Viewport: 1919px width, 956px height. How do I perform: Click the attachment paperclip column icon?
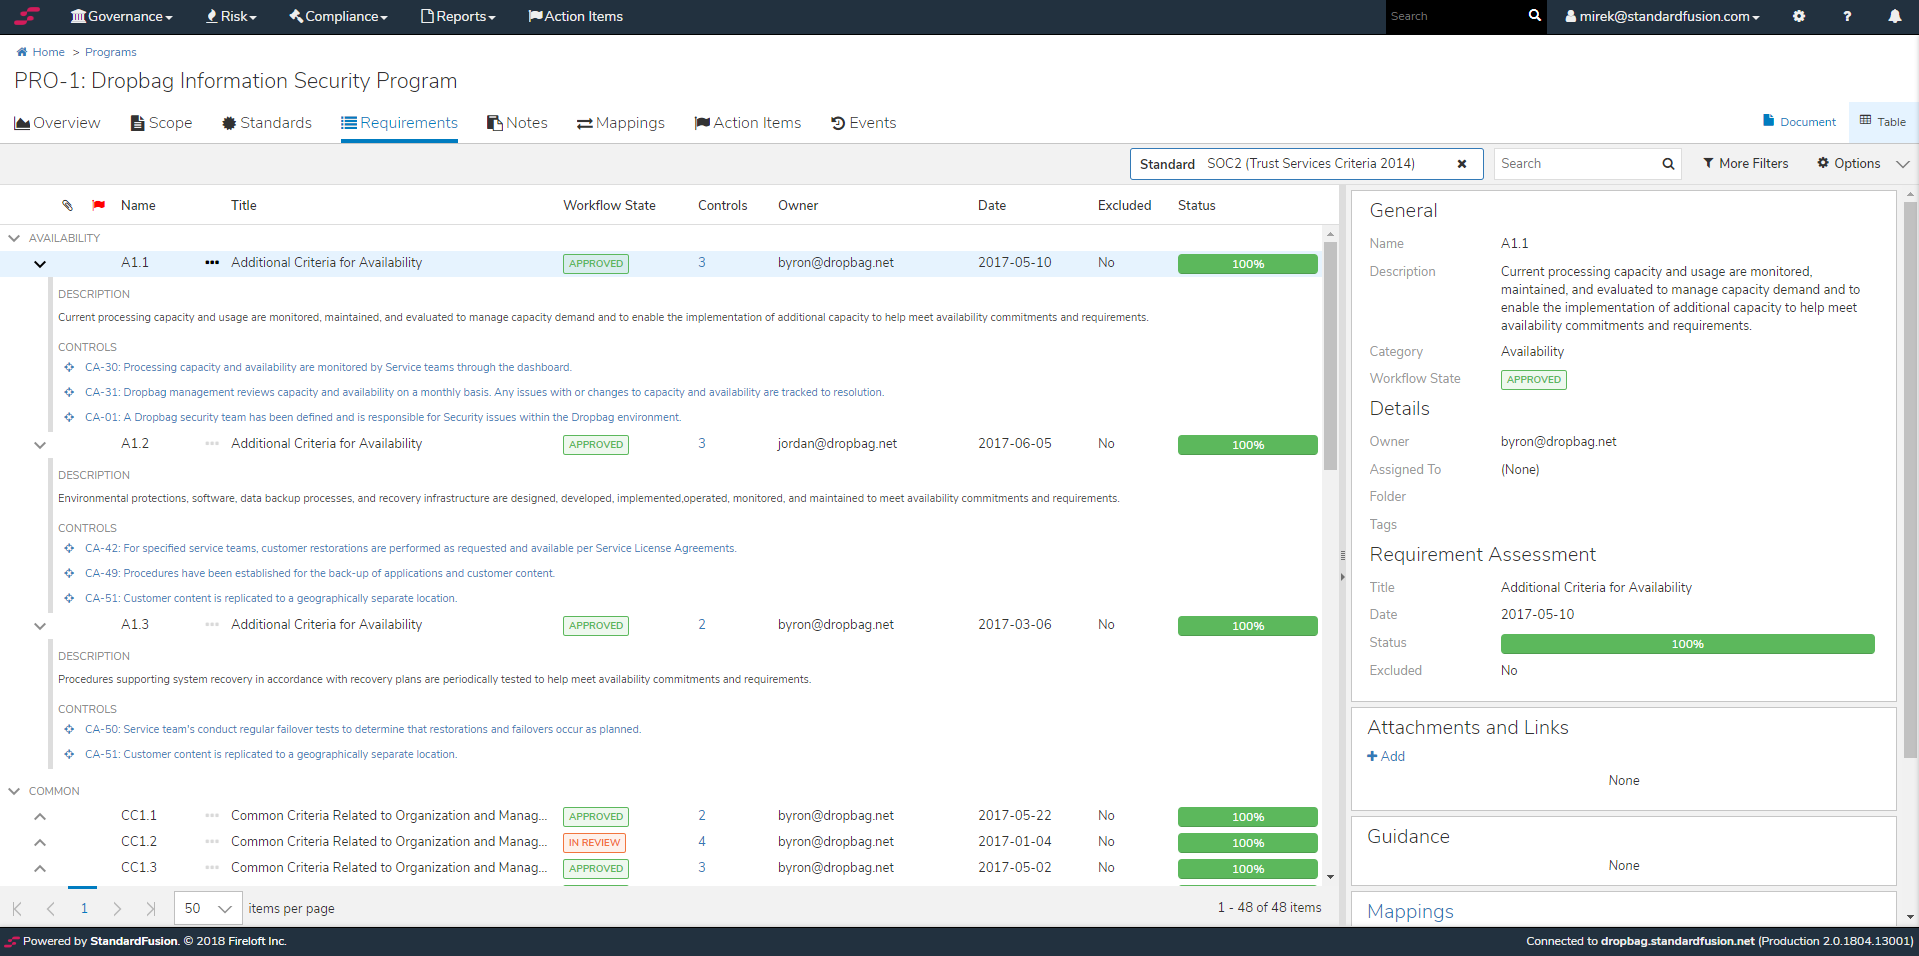pyautogui.click(x=67, y=205)
